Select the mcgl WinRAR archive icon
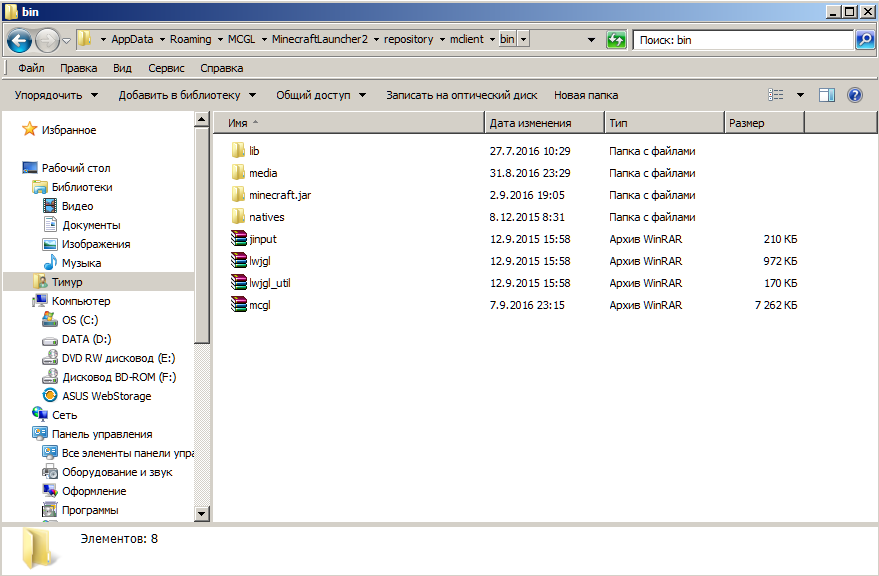Screen dimensions: 879x576 click(x=238, y=305)
